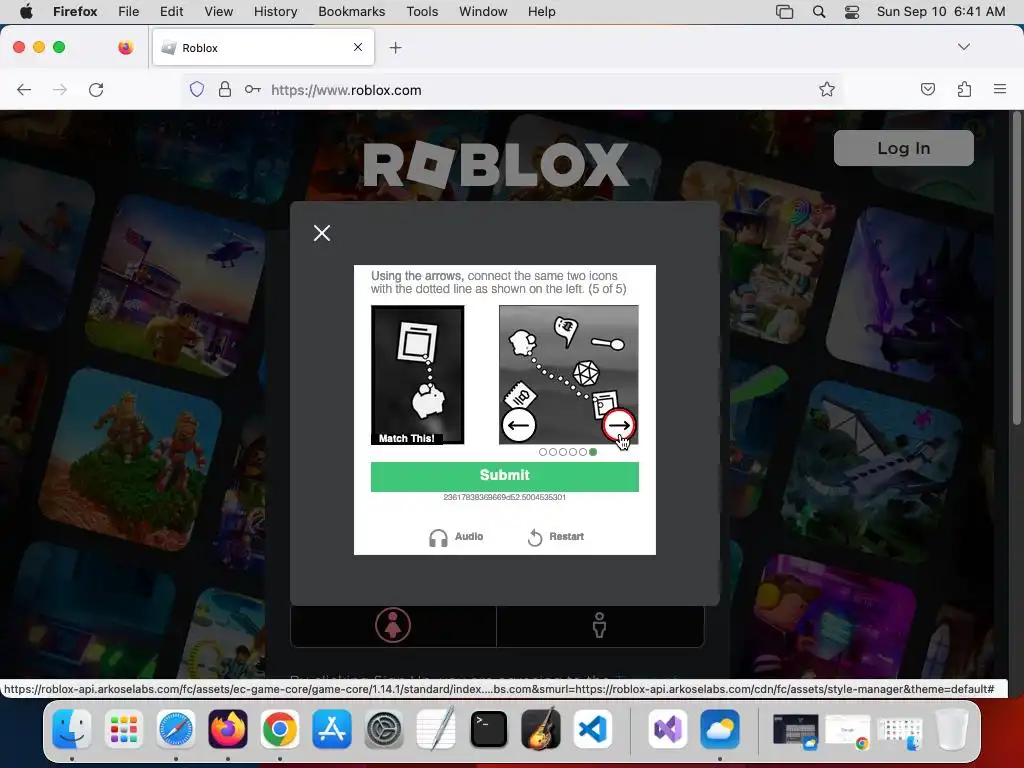Close the Roblox tab

(358, 47)
